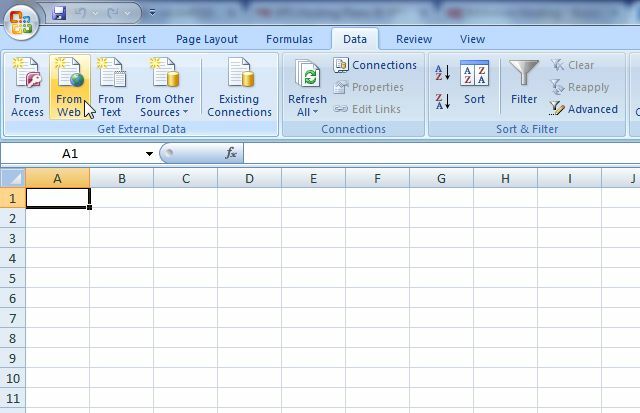Redo via Quick Access Toolbar arrow
The height and width of the screenshot is (413, 640).
click(113, 13)
